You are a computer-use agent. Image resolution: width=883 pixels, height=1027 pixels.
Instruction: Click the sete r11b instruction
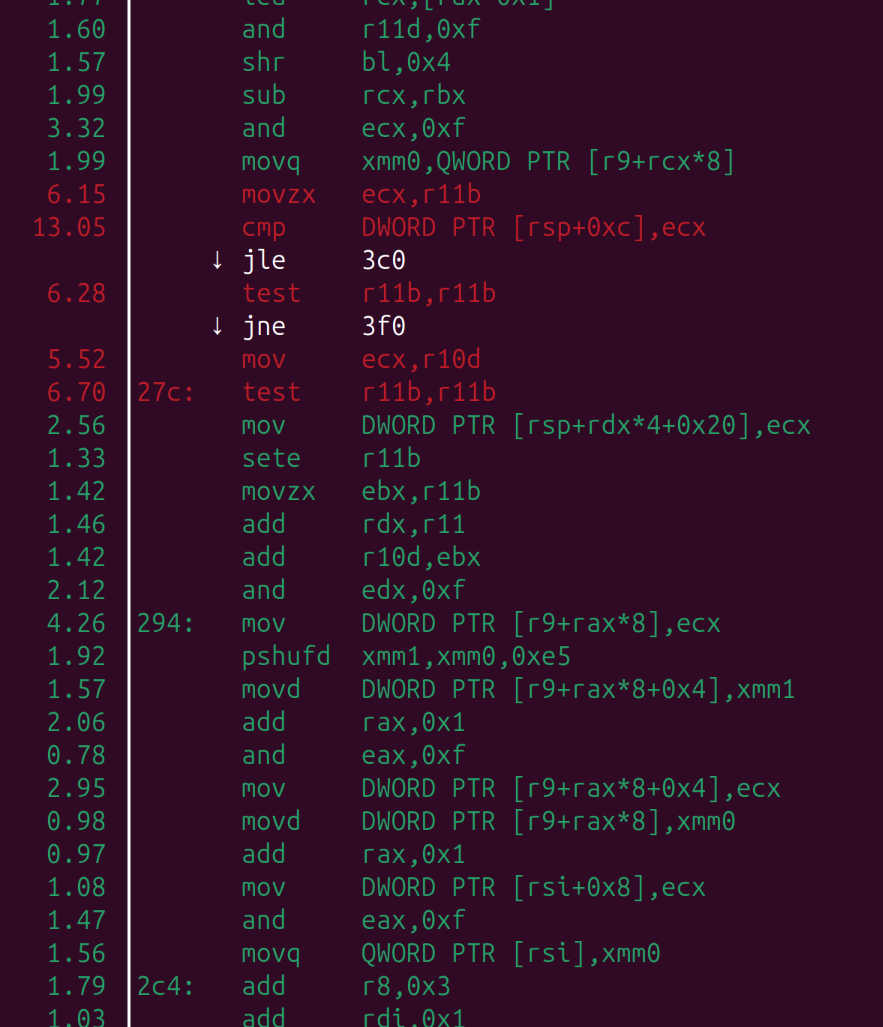[331, 458]
